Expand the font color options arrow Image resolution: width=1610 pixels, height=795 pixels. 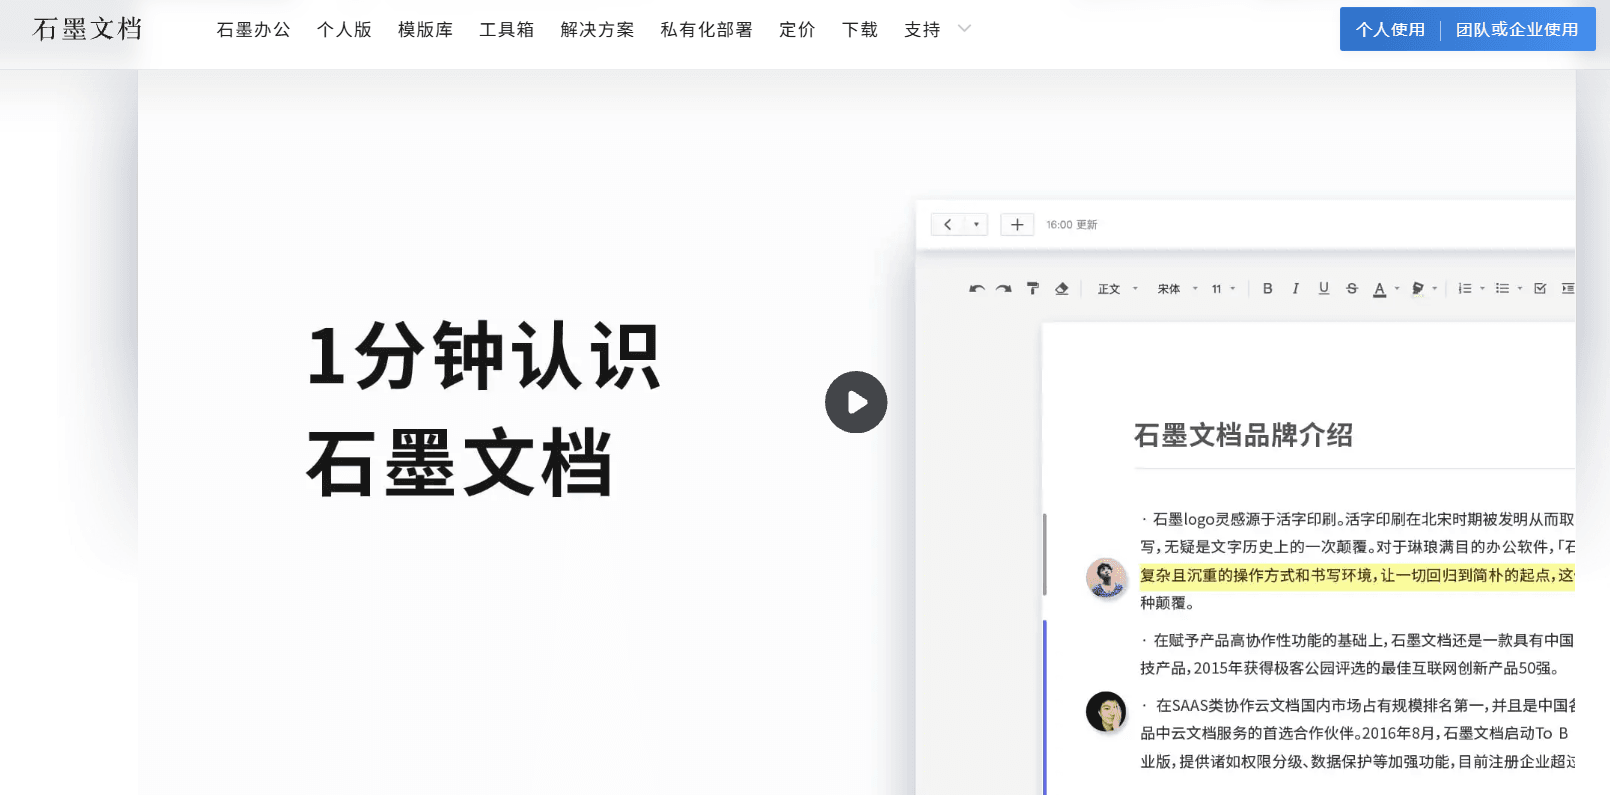click(1397, 289)
